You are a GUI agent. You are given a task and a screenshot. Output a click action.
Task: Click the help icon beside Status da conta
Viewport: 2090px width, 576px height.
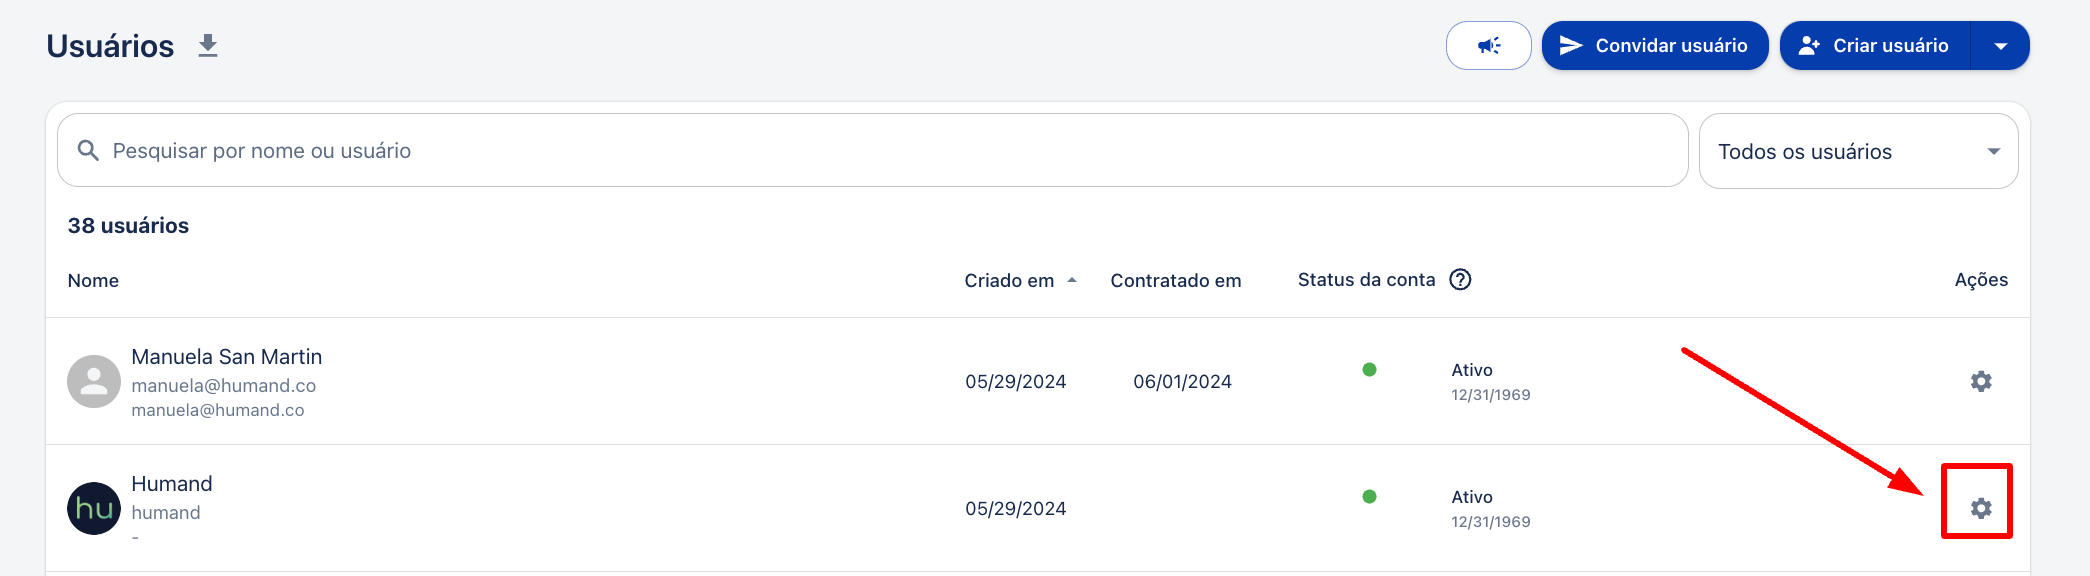click(1460, 280)
